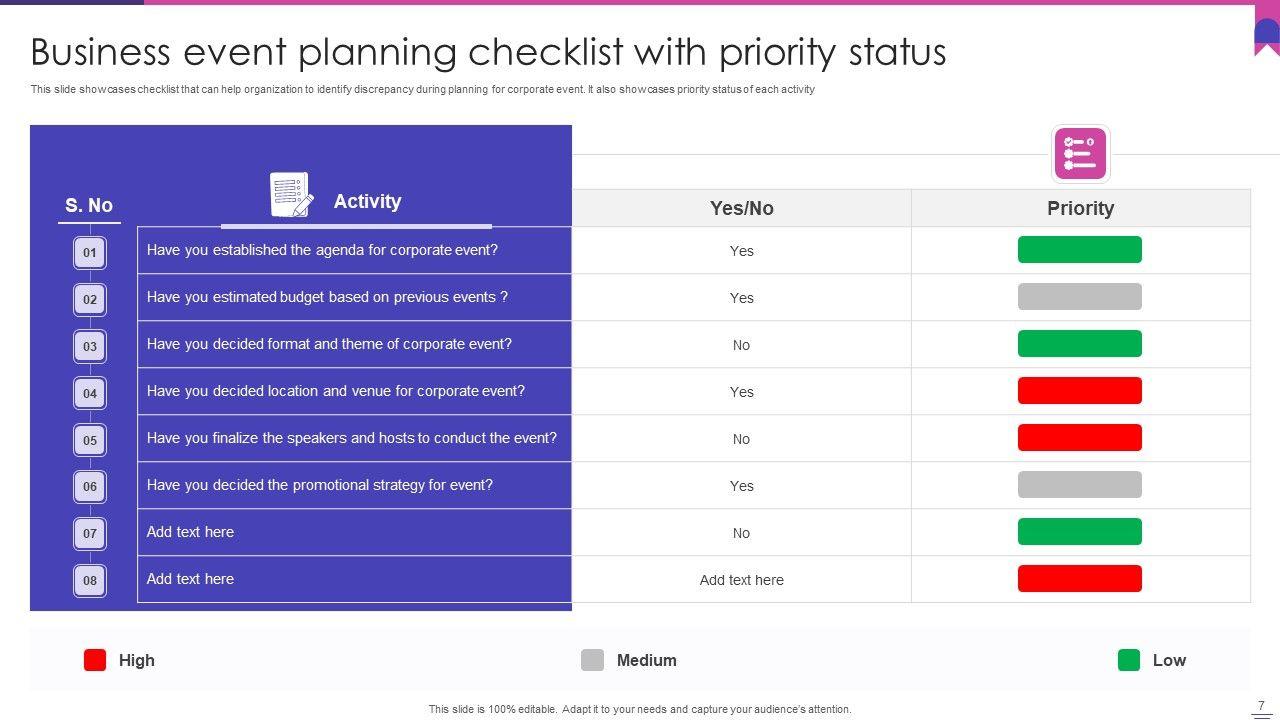Select serial number badge 08
The height and width of the screenshot is (720, 1280).
(90, 580)
